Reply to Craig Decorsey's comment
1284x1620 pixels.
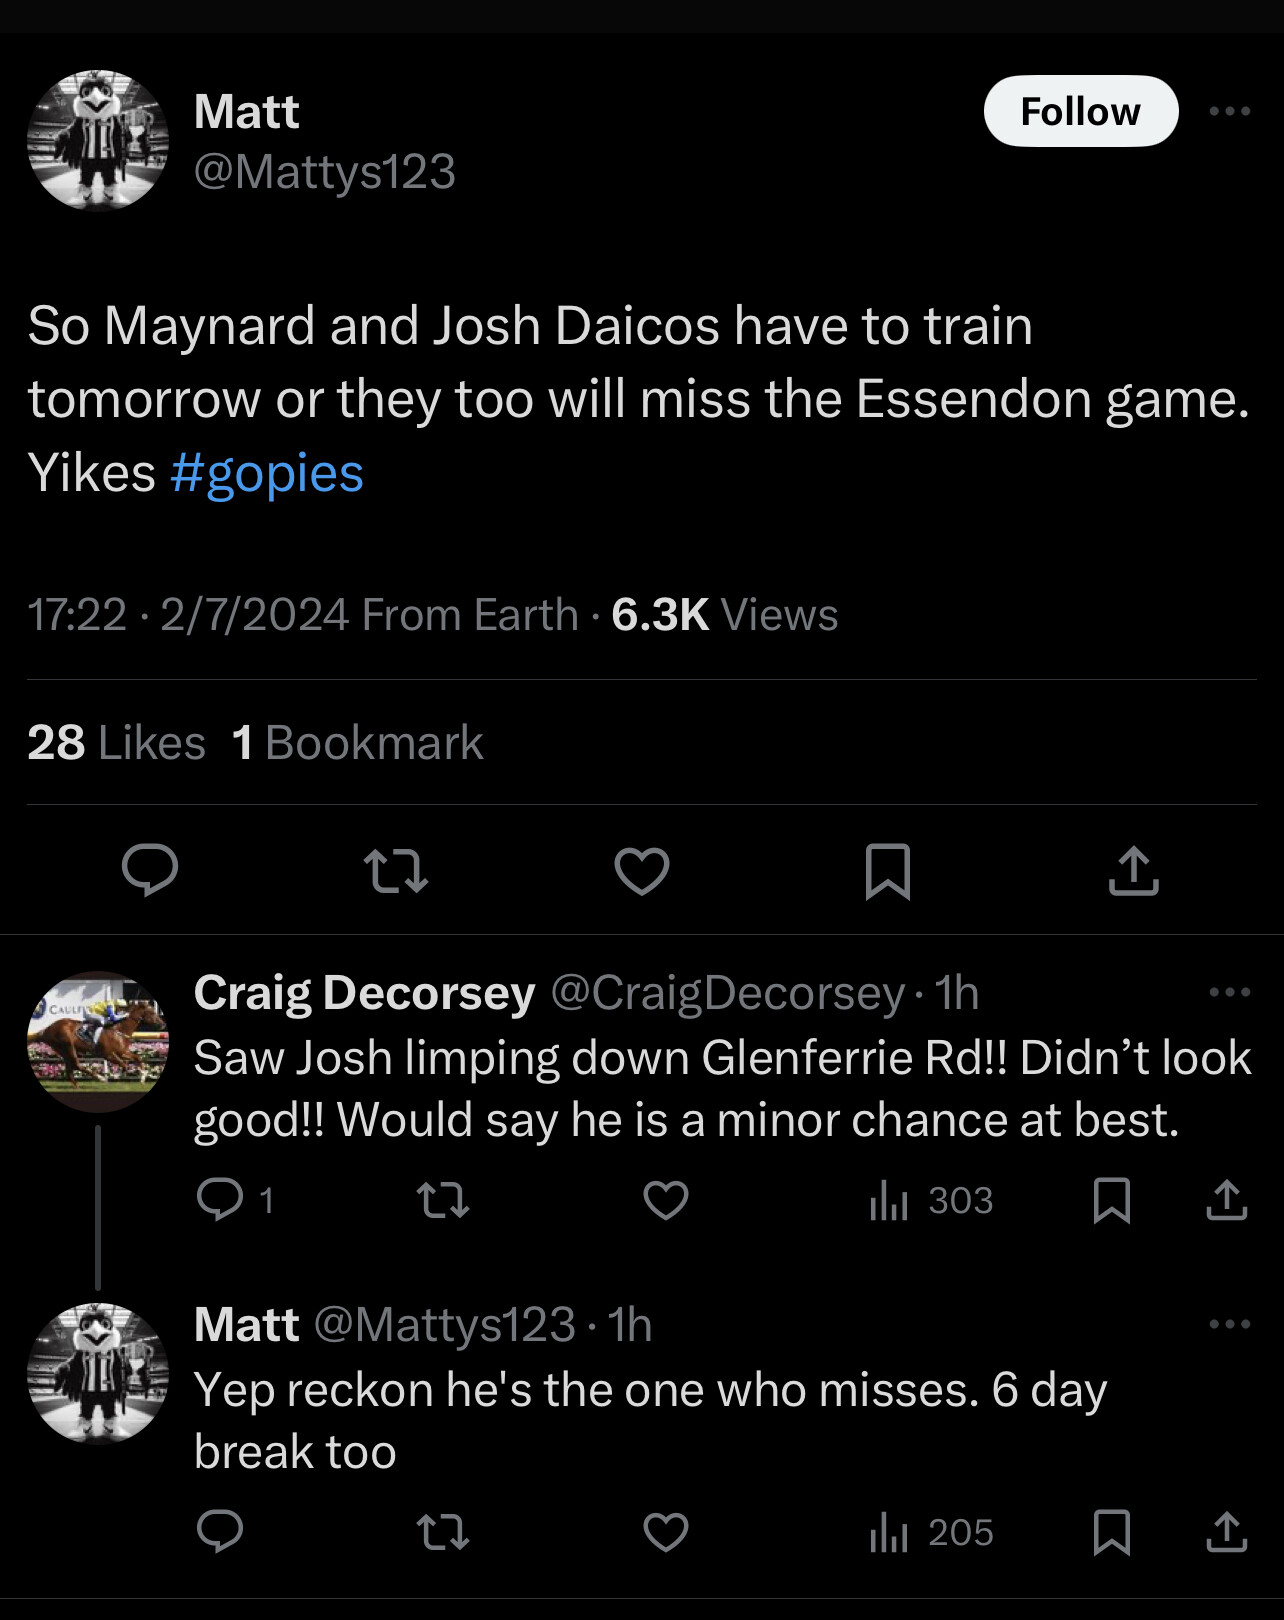[x=220, y=1199]
